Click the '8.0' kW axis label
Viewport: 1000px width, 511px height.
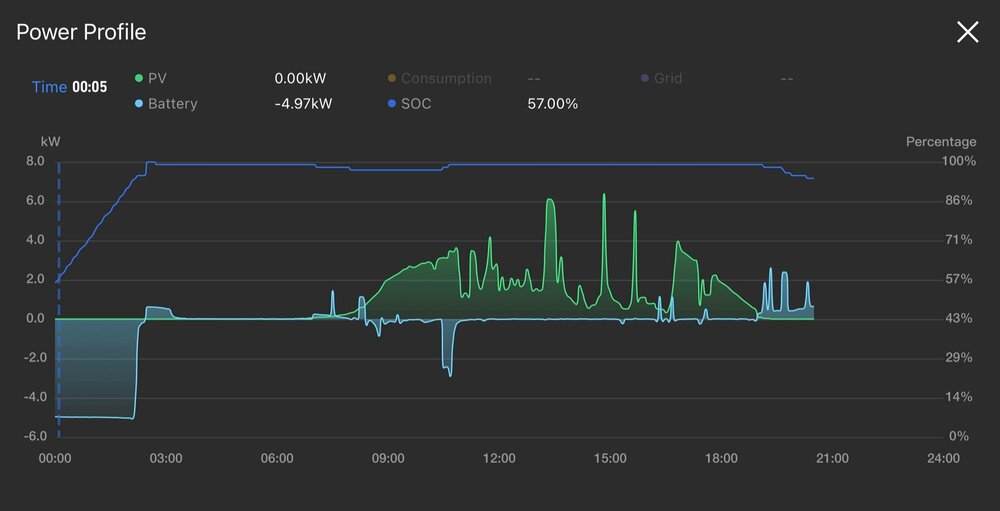pyautogui.click(x=36, y=161)
